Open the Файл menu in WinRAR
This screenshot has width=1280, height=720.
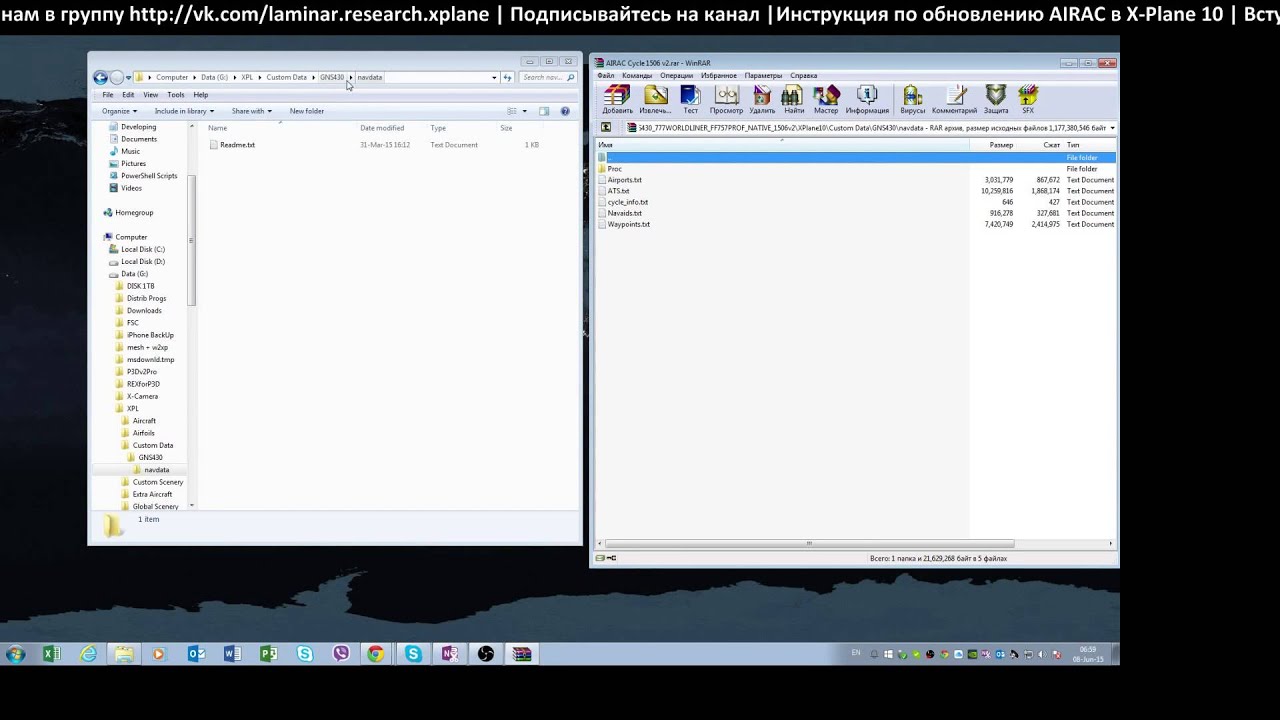[x=606, y=76]
